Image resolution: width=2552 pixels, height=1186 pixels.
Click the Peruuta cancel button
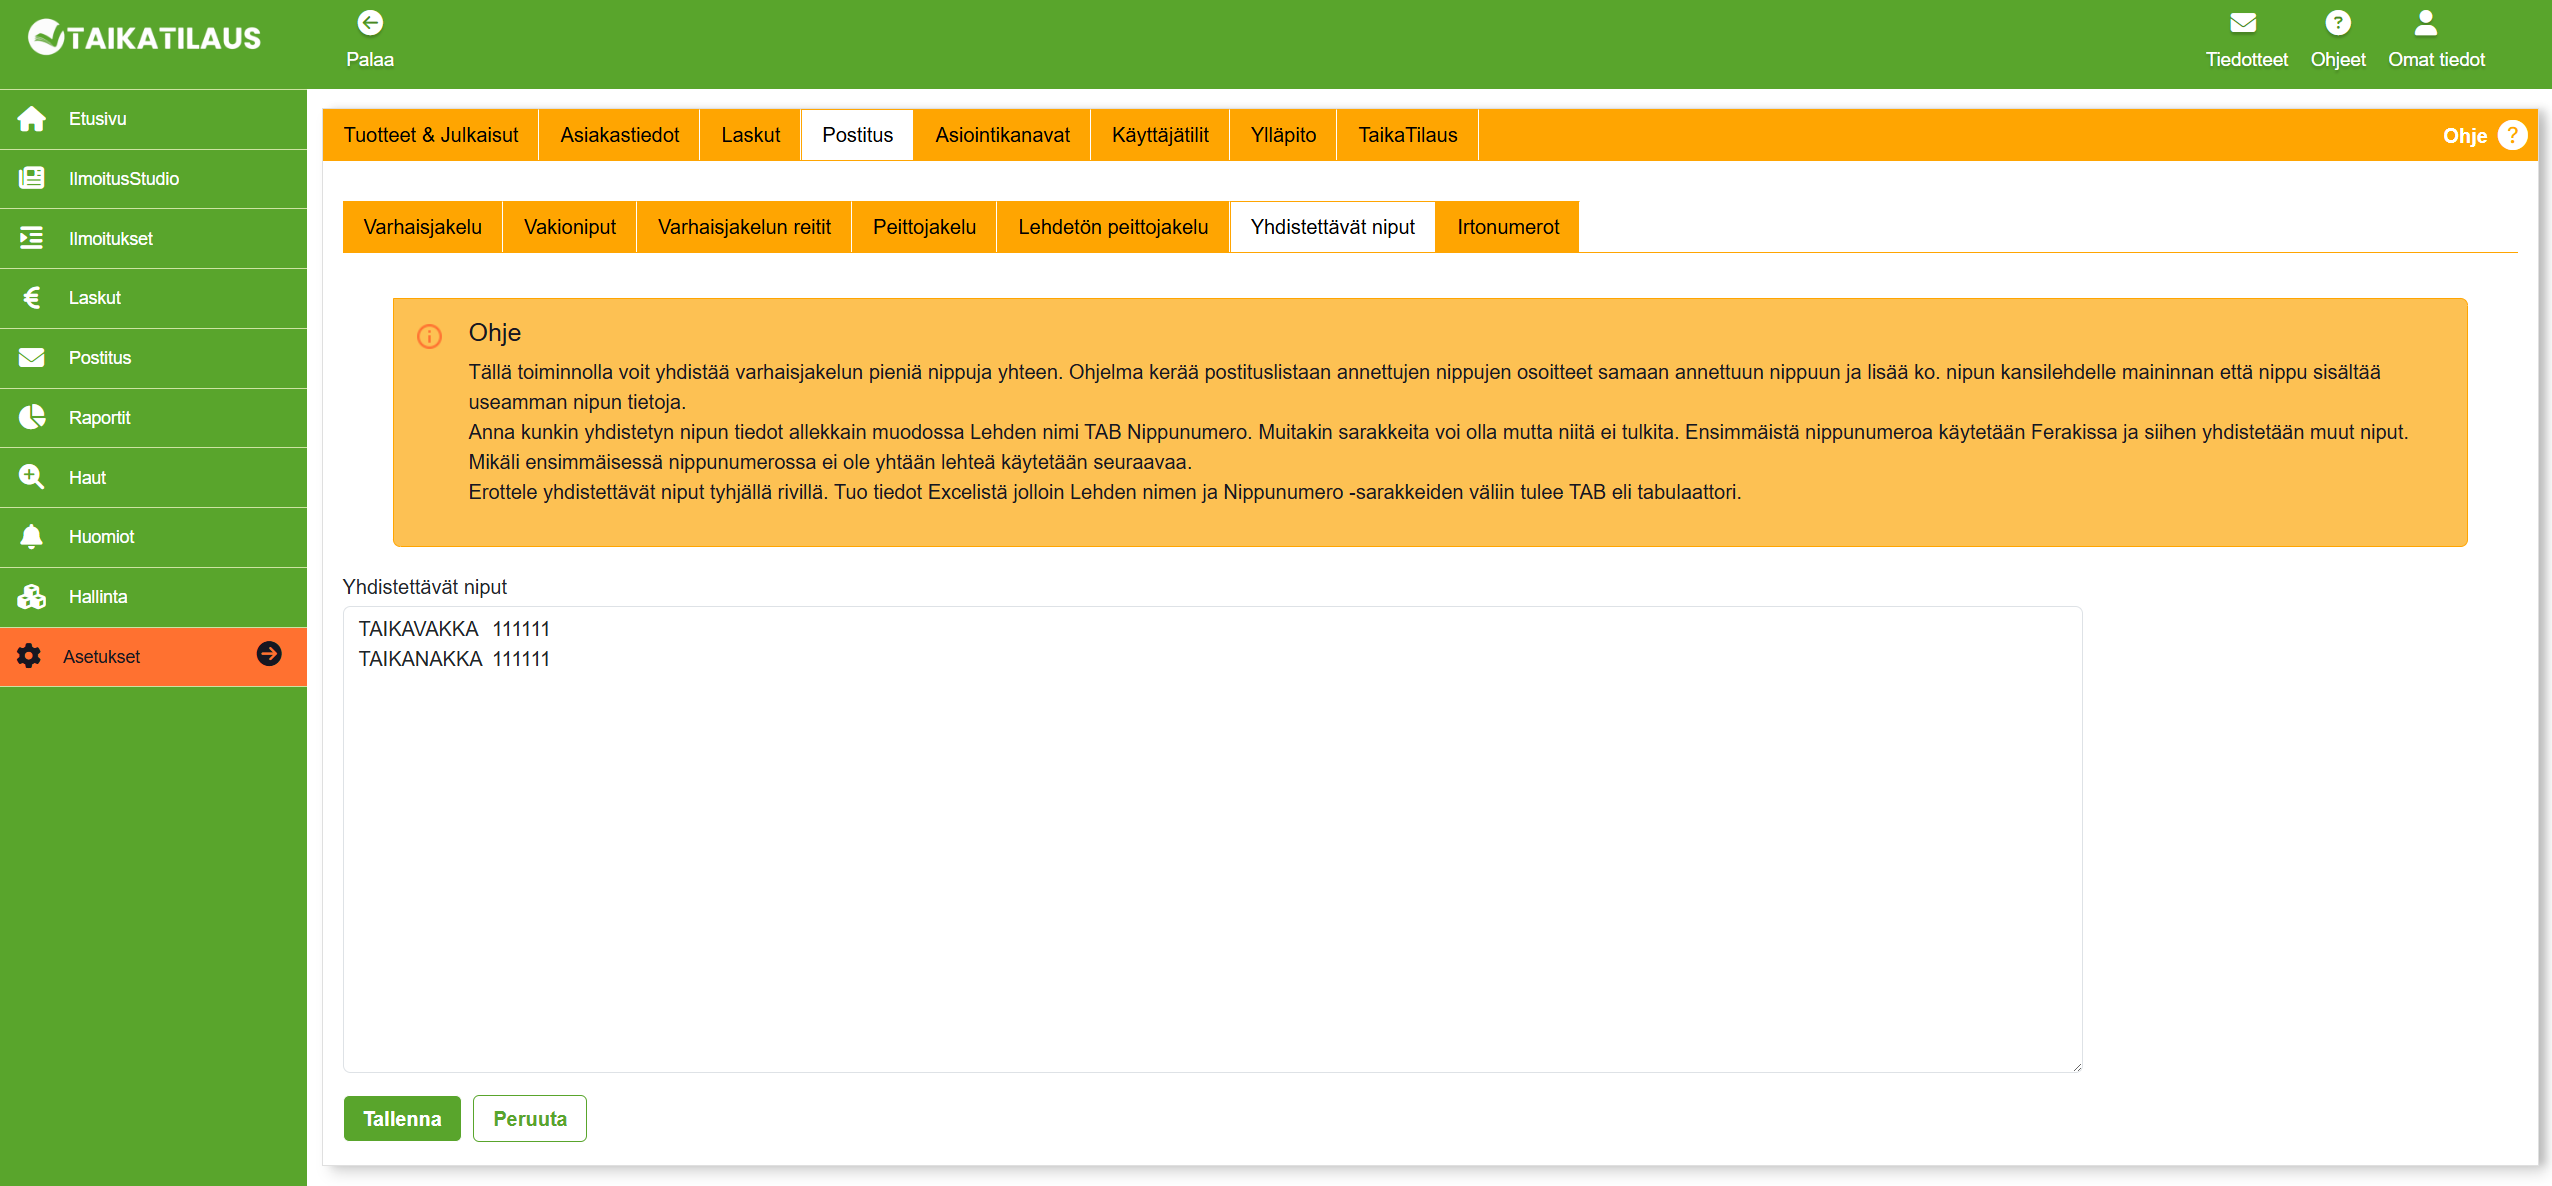click(x=529, y=1119)
